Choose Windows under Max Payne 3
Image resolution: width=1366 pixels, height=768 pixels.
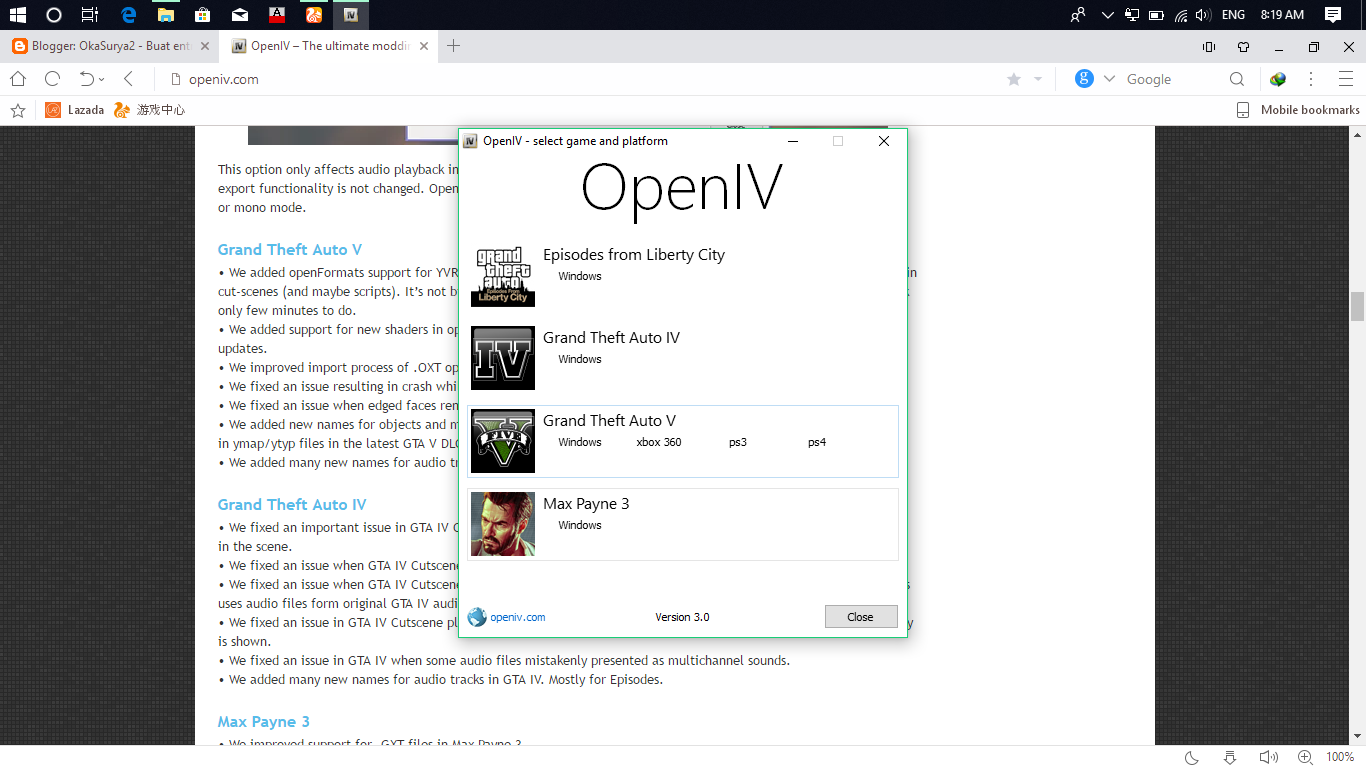click(580, 525)
